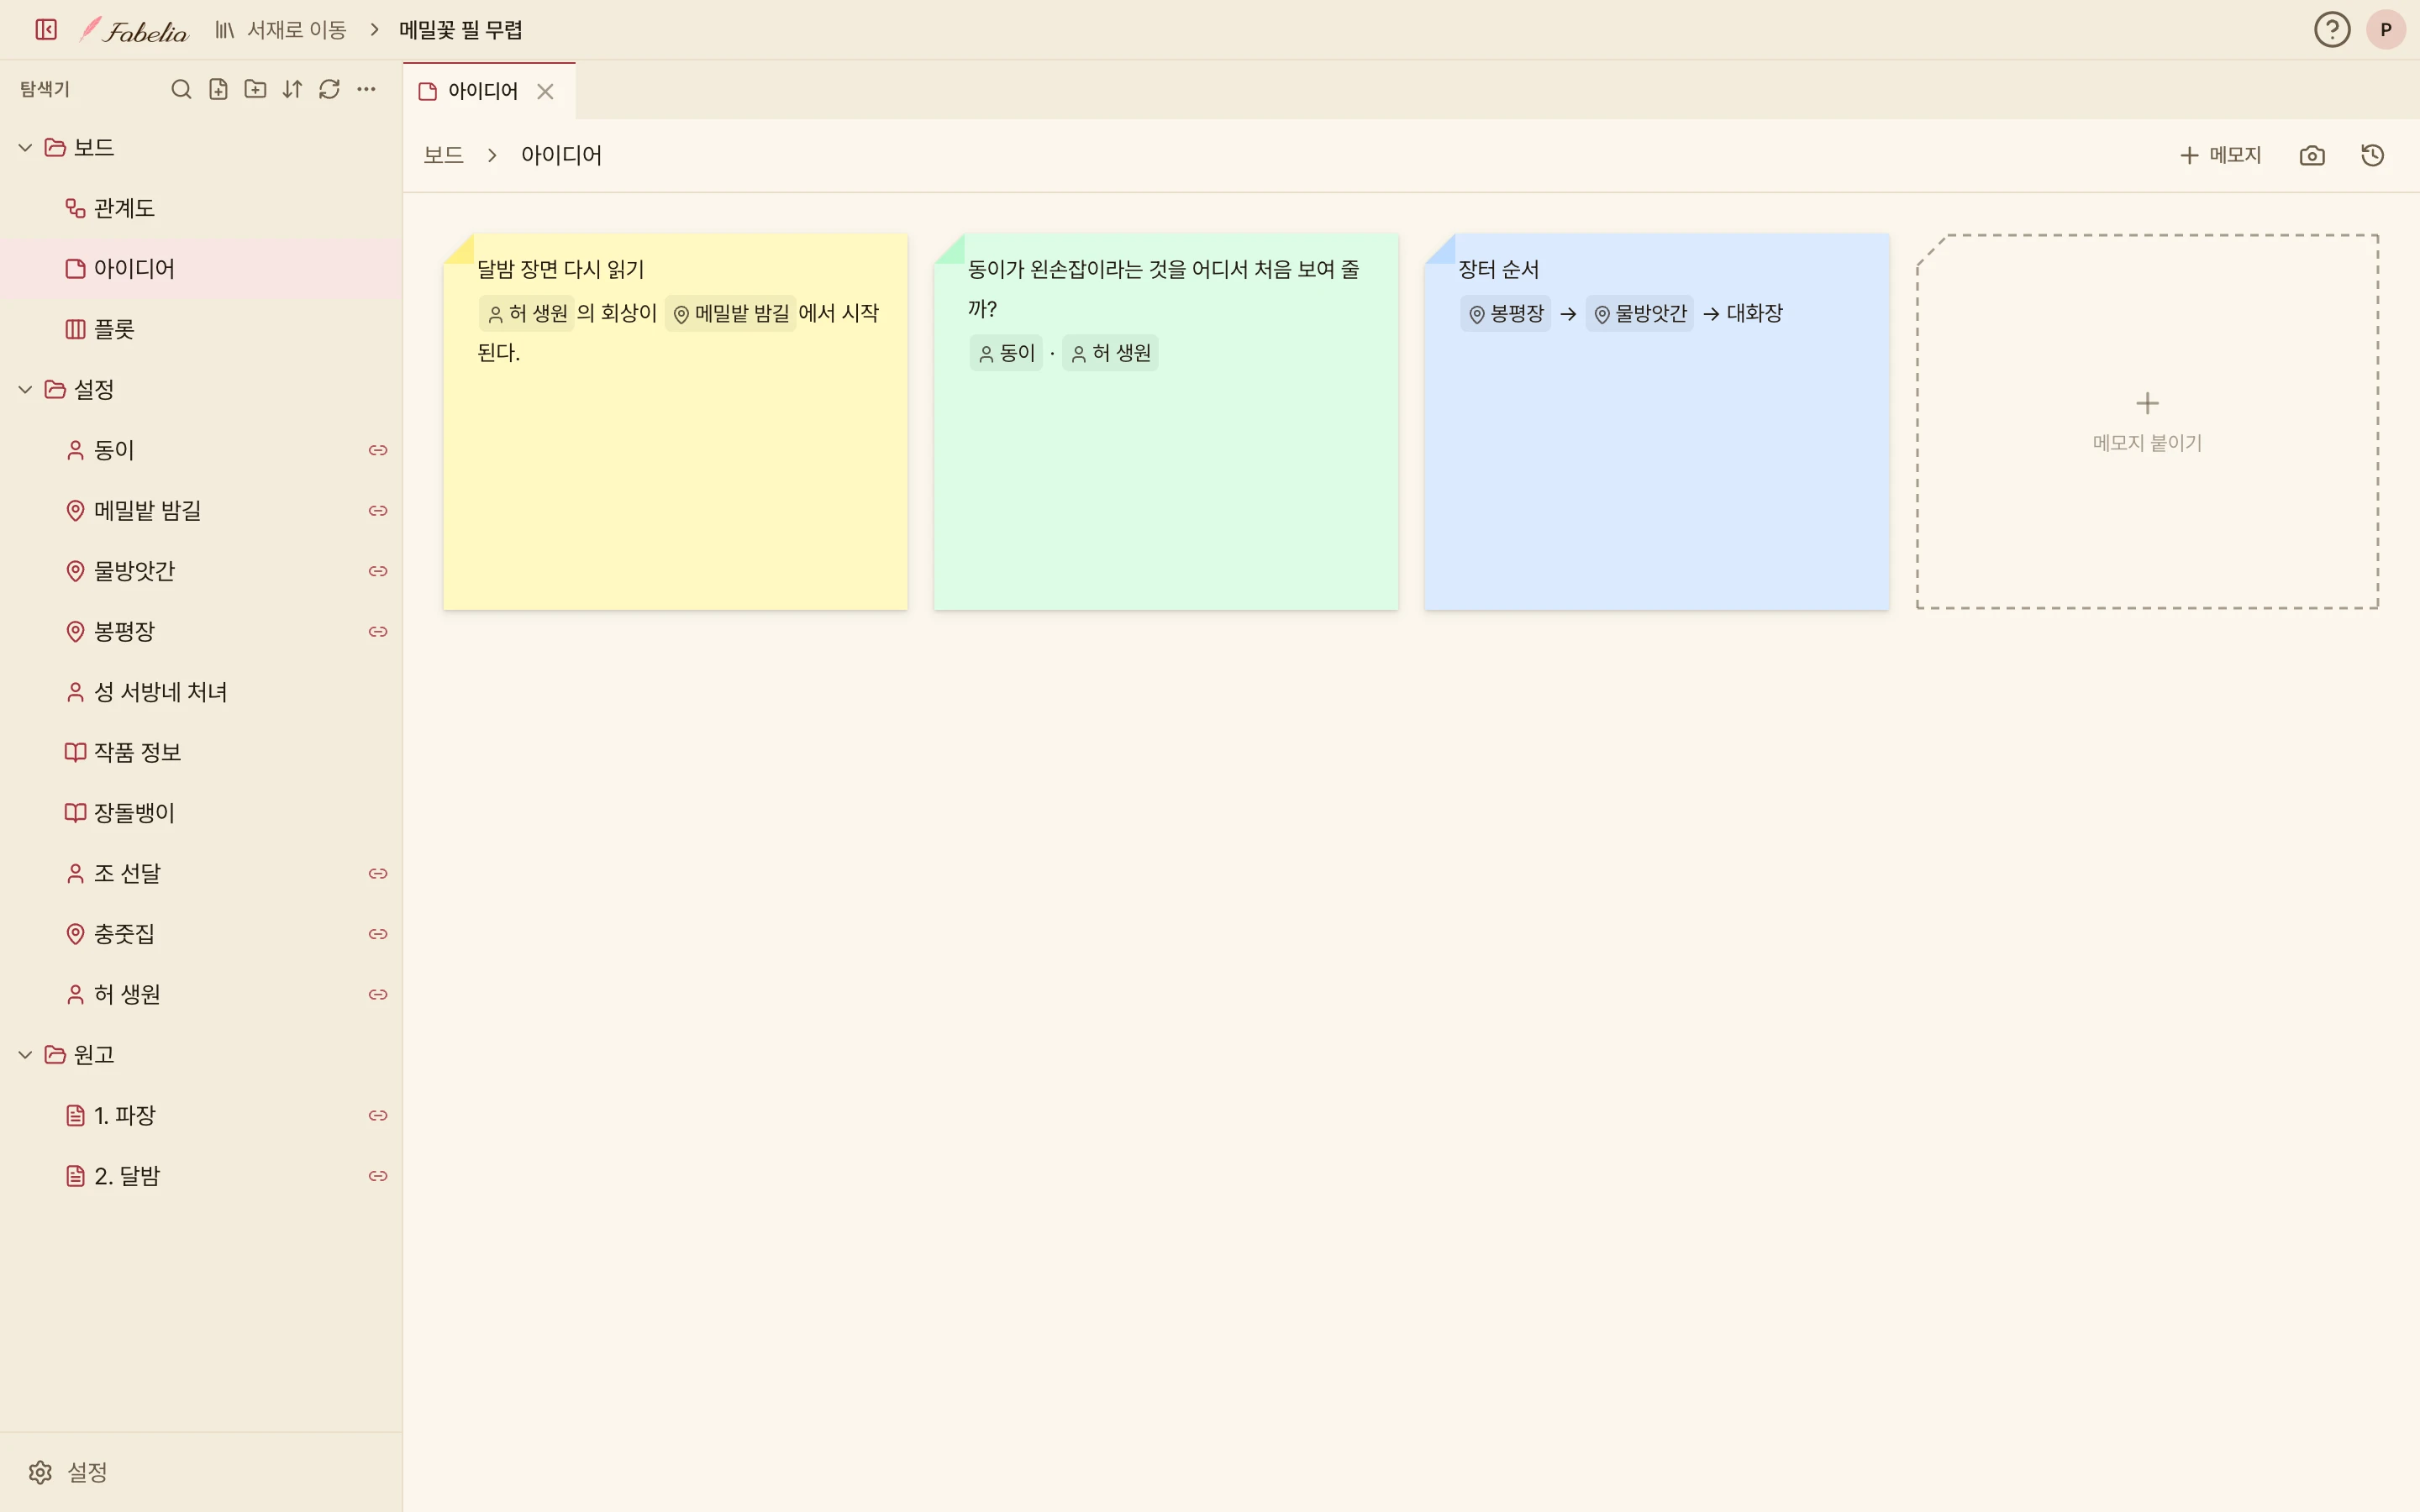Click the 메밀밭 밤길 tag in yellow note
Screen dimensions: 2420x1512
[x=730, y=313]
